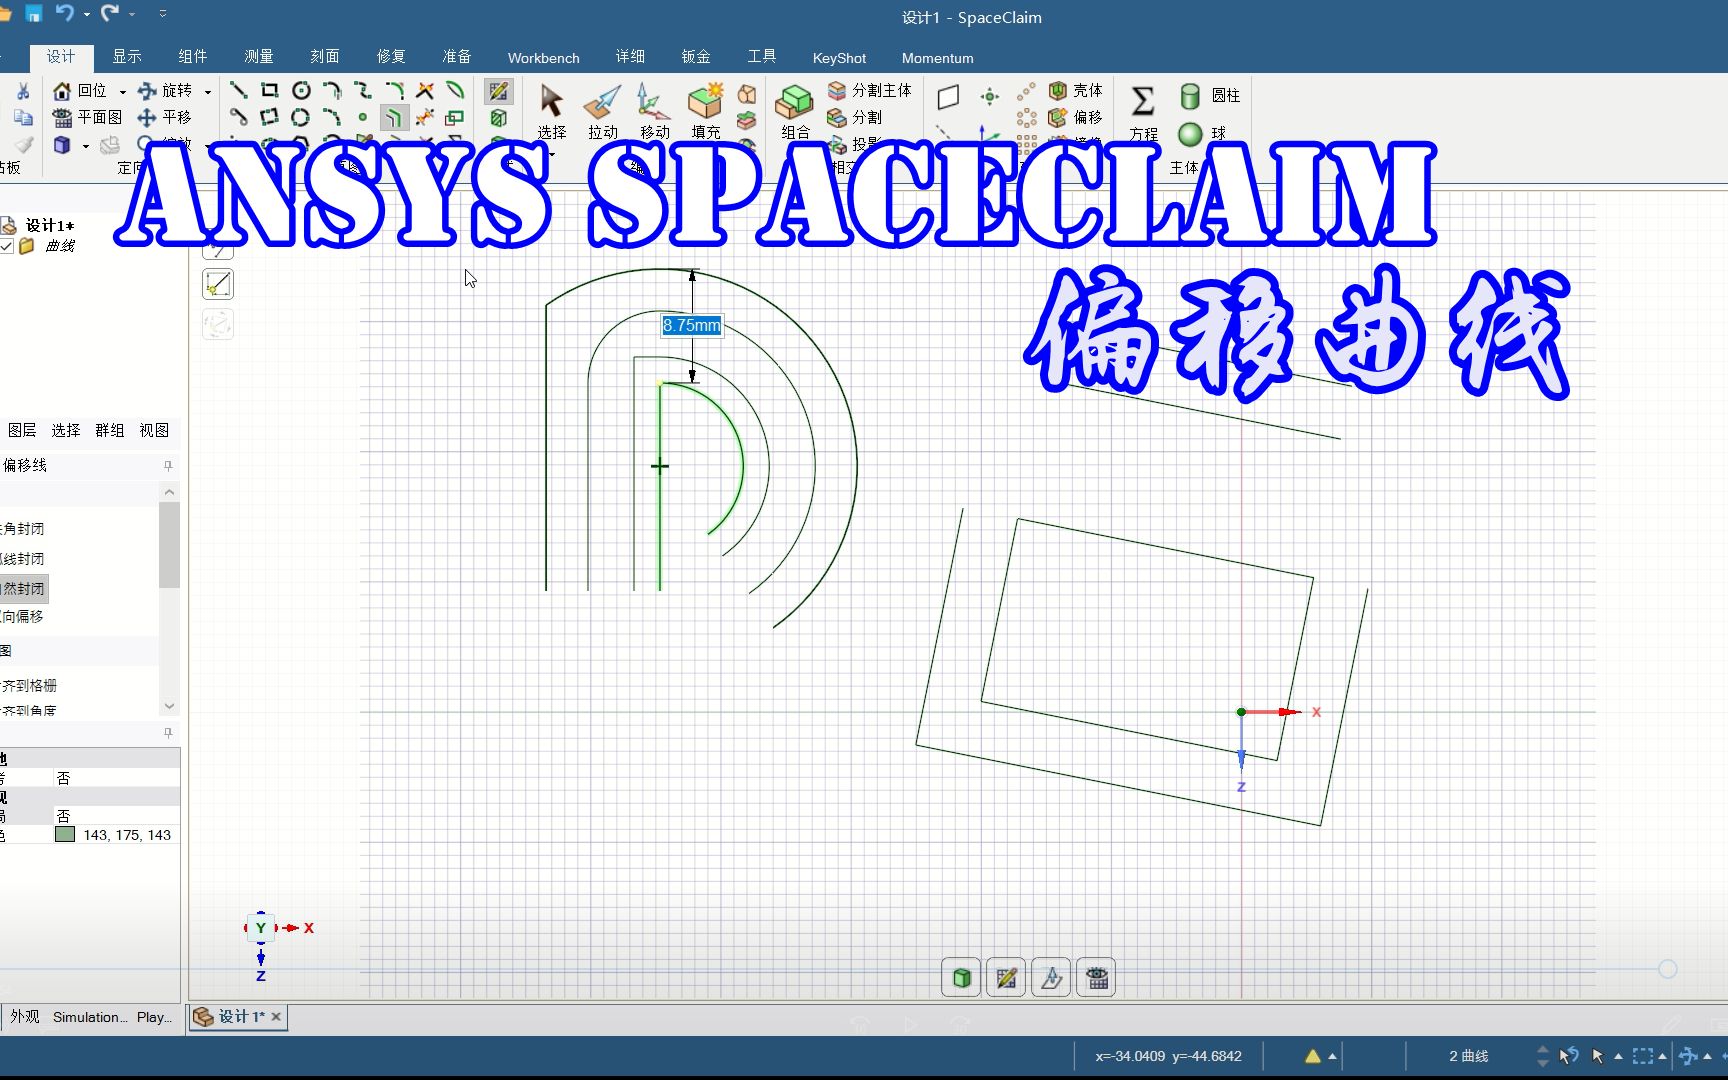Image resolution: width=1728 pixels, height=1080 pixels.
Task: Open the Equation tool
Action: pos(1143,112)
